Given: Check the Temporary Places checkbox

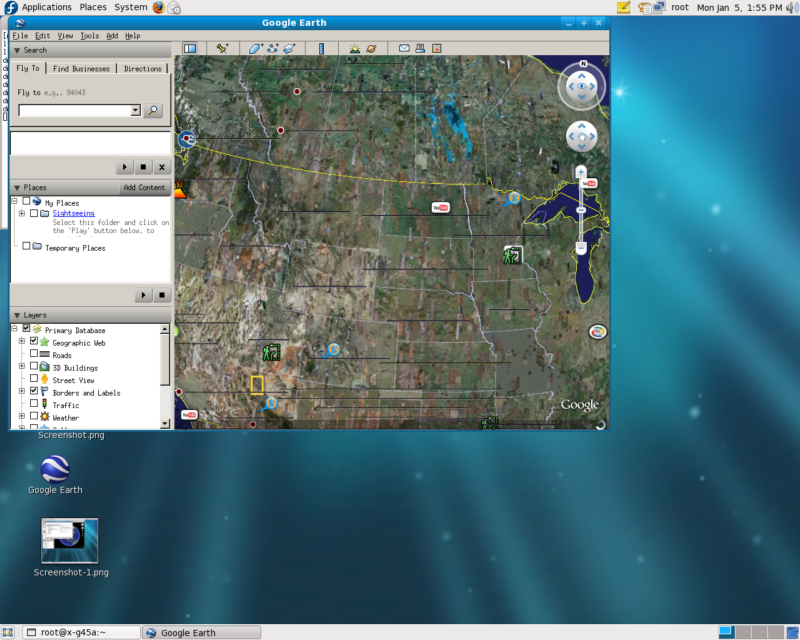Looking at the screenshot, I should [26, 247].
